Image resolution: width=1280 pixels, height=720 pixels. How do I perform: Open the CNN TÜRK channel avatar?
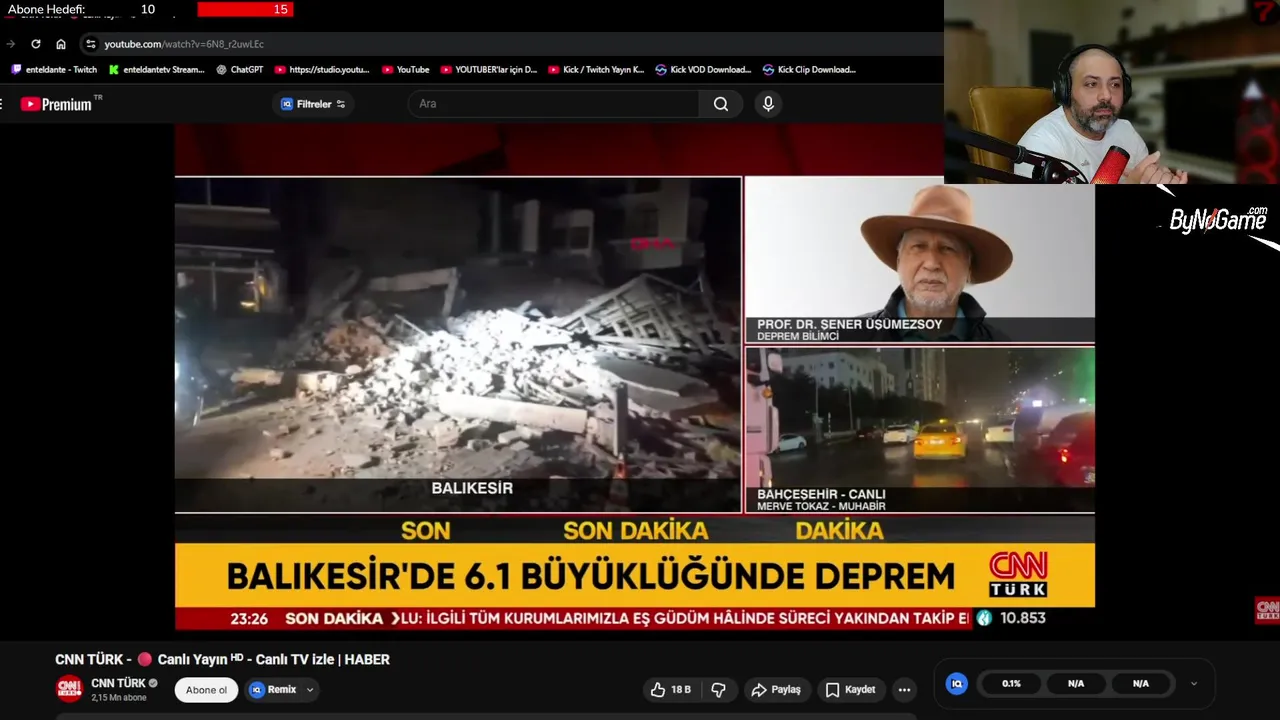(x=69, y=688)
